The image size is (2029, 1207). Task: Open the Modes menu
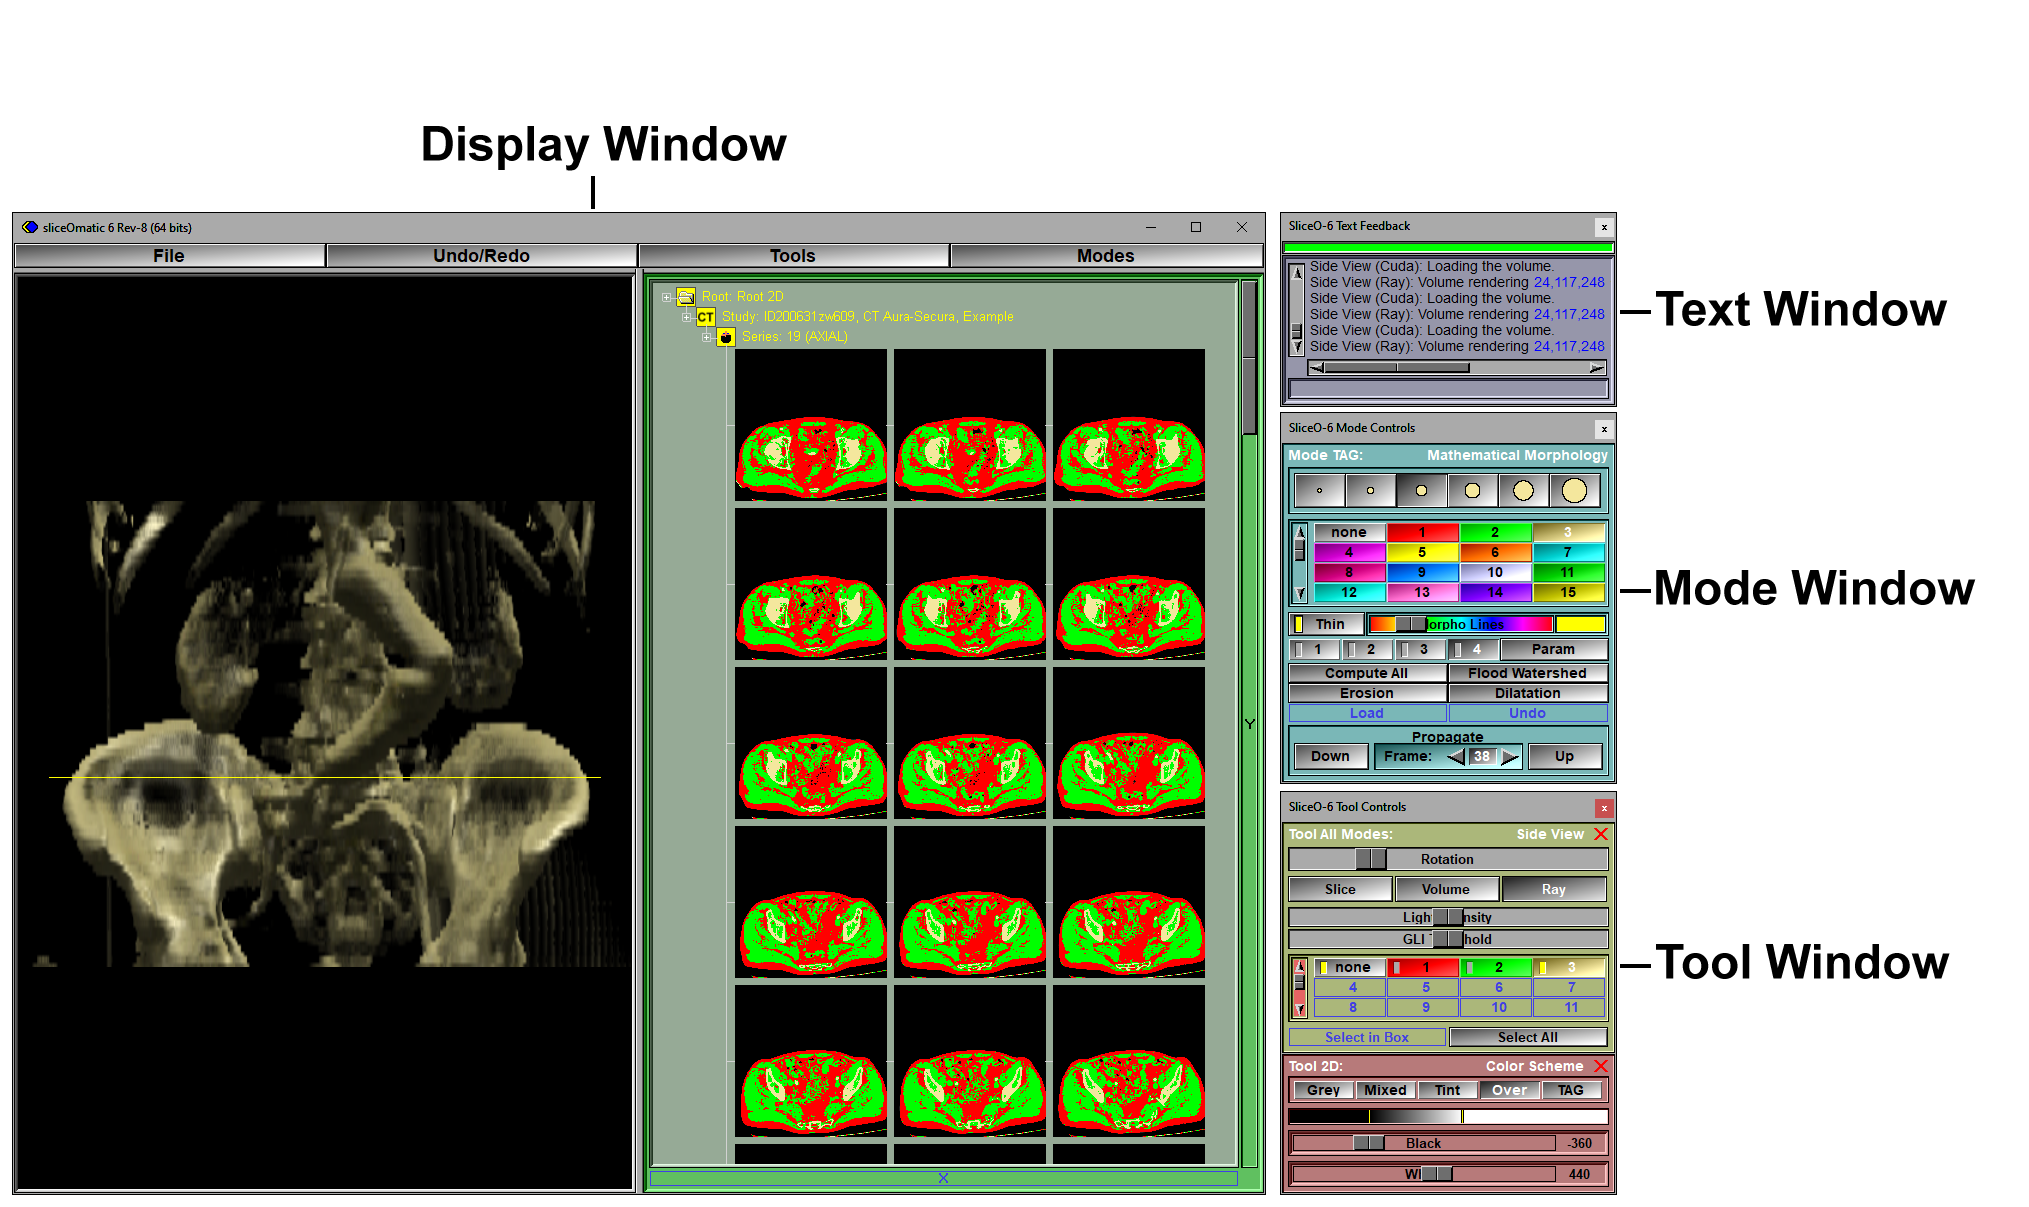pos(1106,256)
